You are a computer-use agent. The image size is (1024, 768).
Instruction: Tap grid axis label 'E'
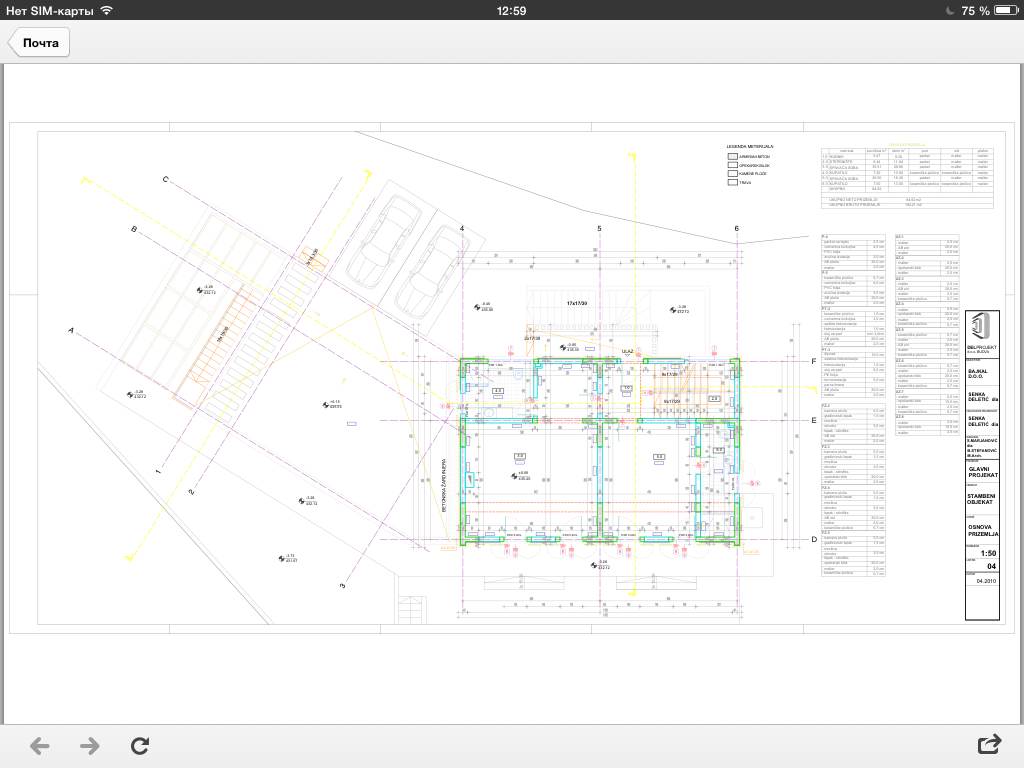pos(814,421)
